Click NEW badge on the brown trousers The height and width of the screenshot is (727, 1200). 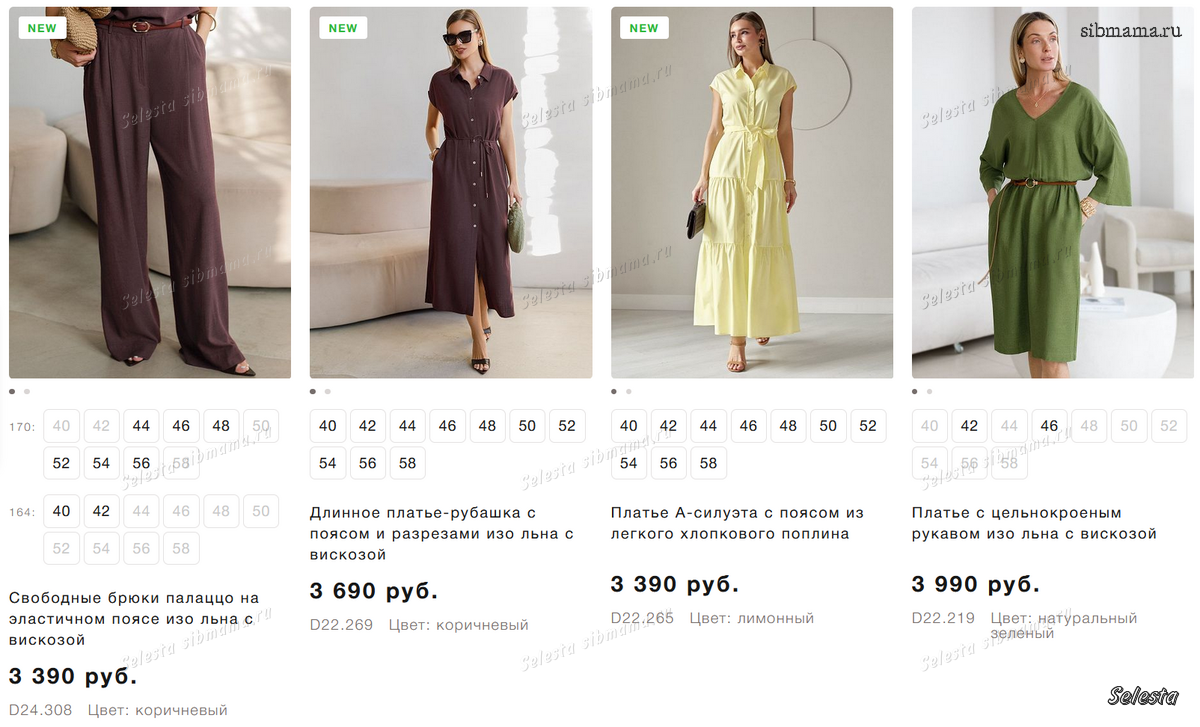coord(42,28)
